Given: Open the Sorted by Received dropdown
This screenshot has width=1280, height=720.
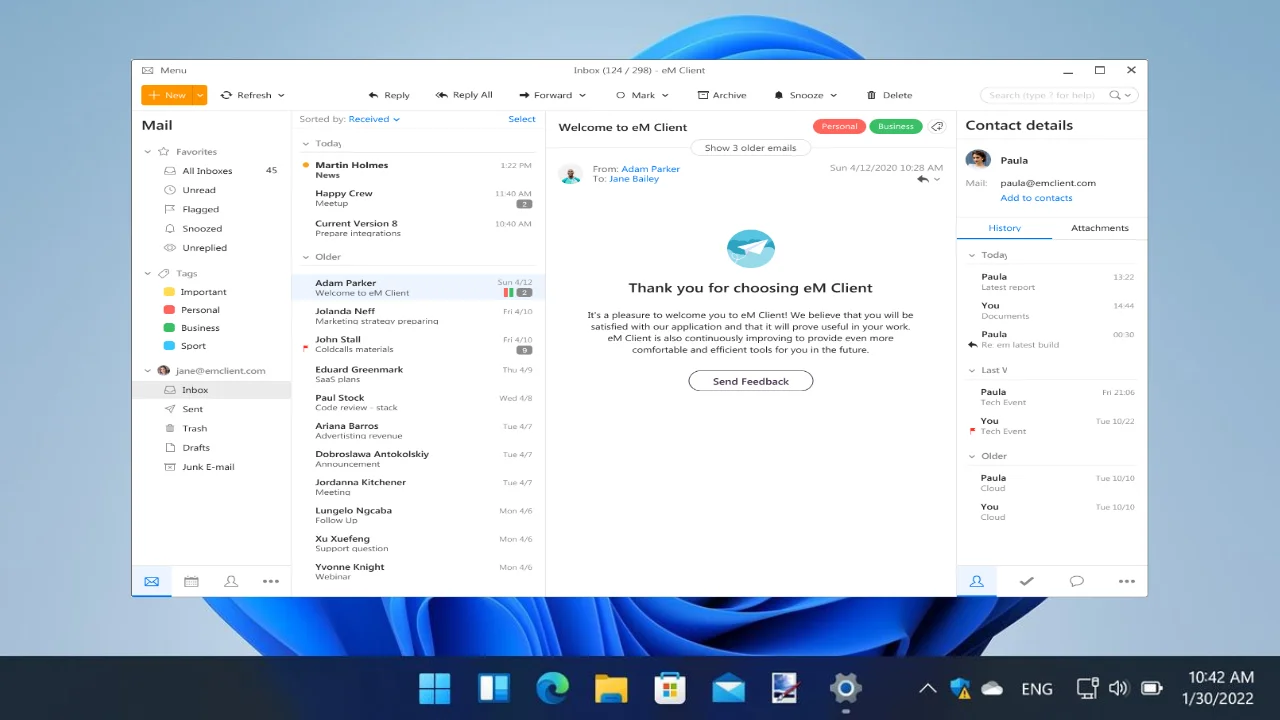Looking at the screenshot, I should click(x=374, y=119).
